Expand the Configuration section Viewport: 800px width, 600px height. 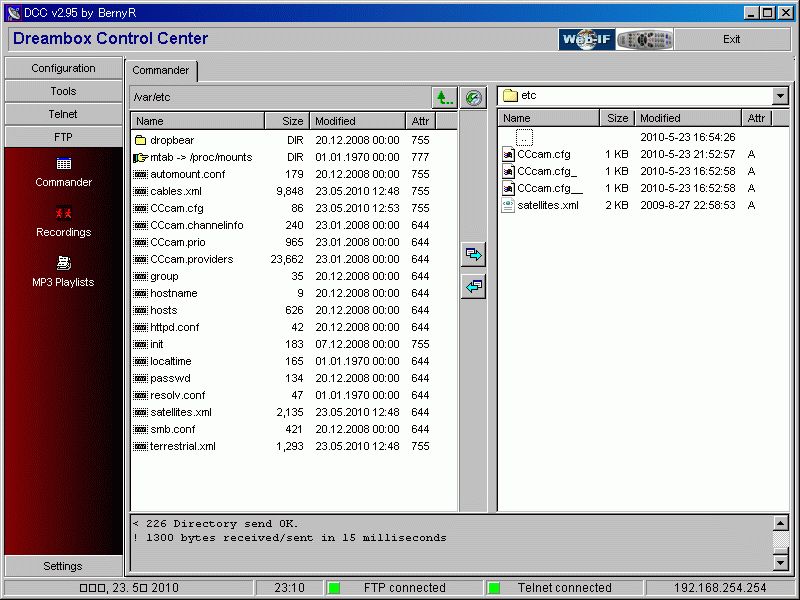(x=63, y=67)
